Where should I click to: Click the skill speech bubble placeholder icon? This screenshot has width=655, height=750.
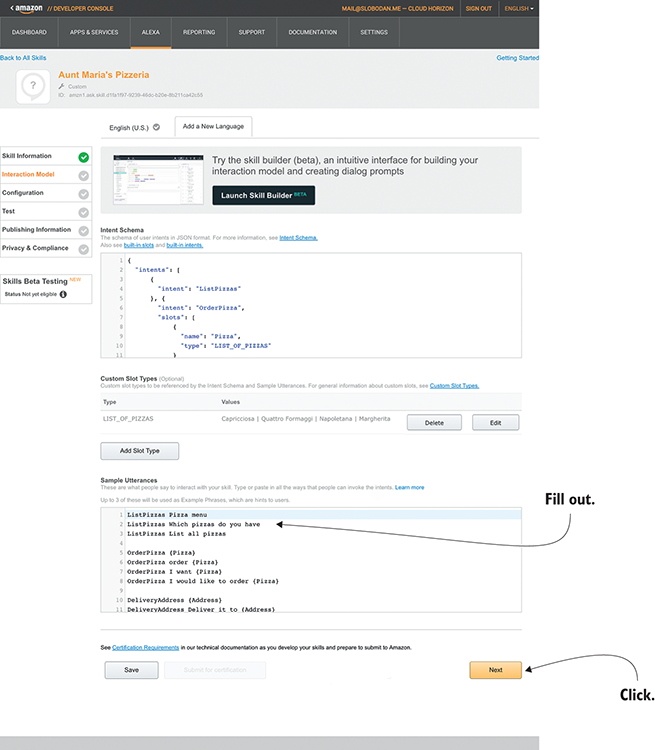pyautogui.click(x=32, y=87)
